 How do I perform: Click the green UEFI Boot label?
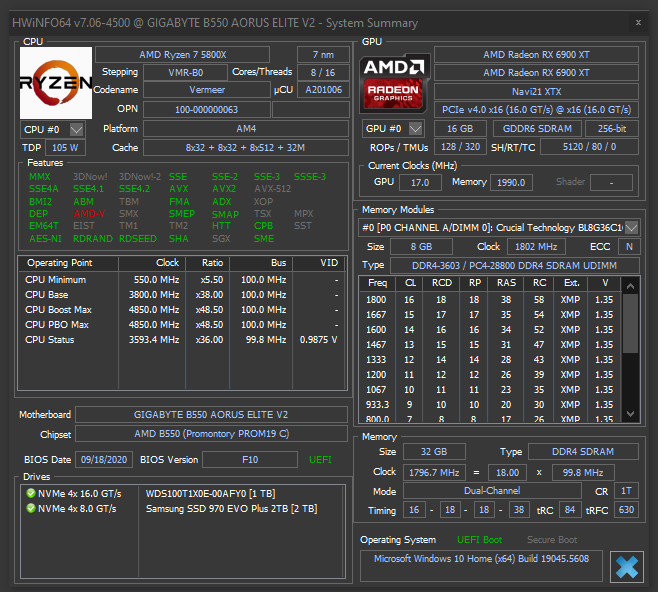tap(480, 540)
